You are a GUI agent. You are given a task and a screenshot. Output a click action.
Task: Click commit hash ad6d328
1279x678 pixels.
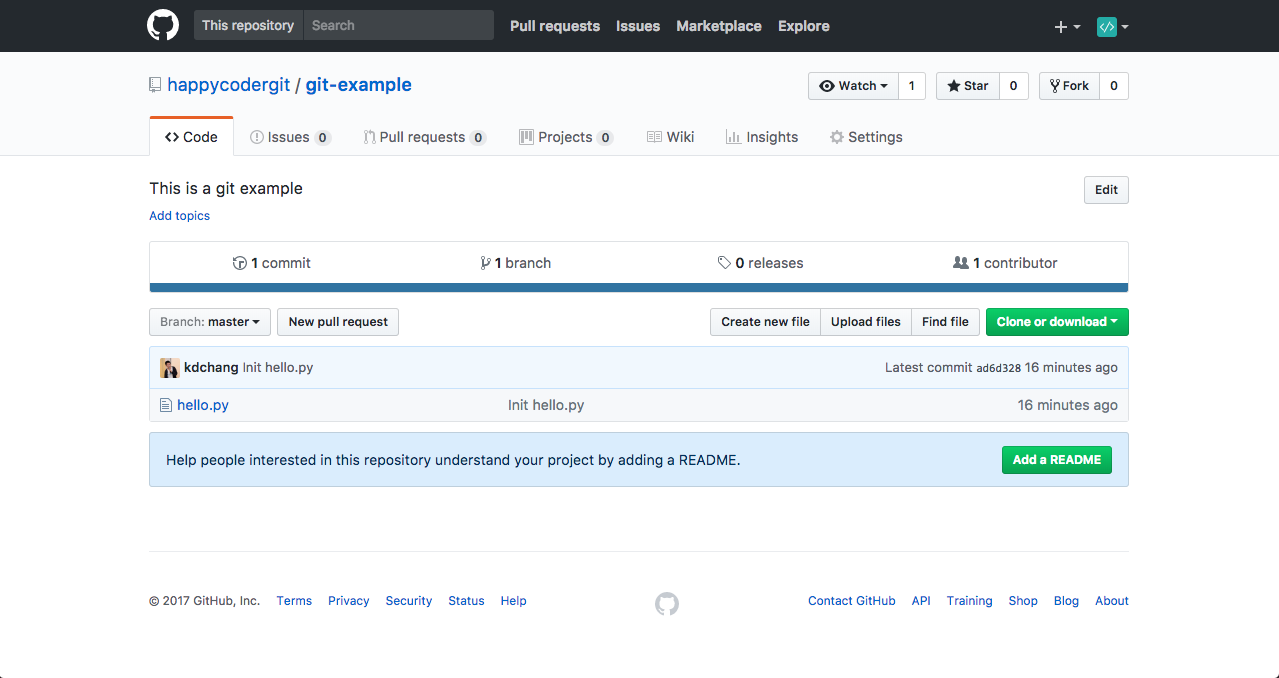(998, 368)
